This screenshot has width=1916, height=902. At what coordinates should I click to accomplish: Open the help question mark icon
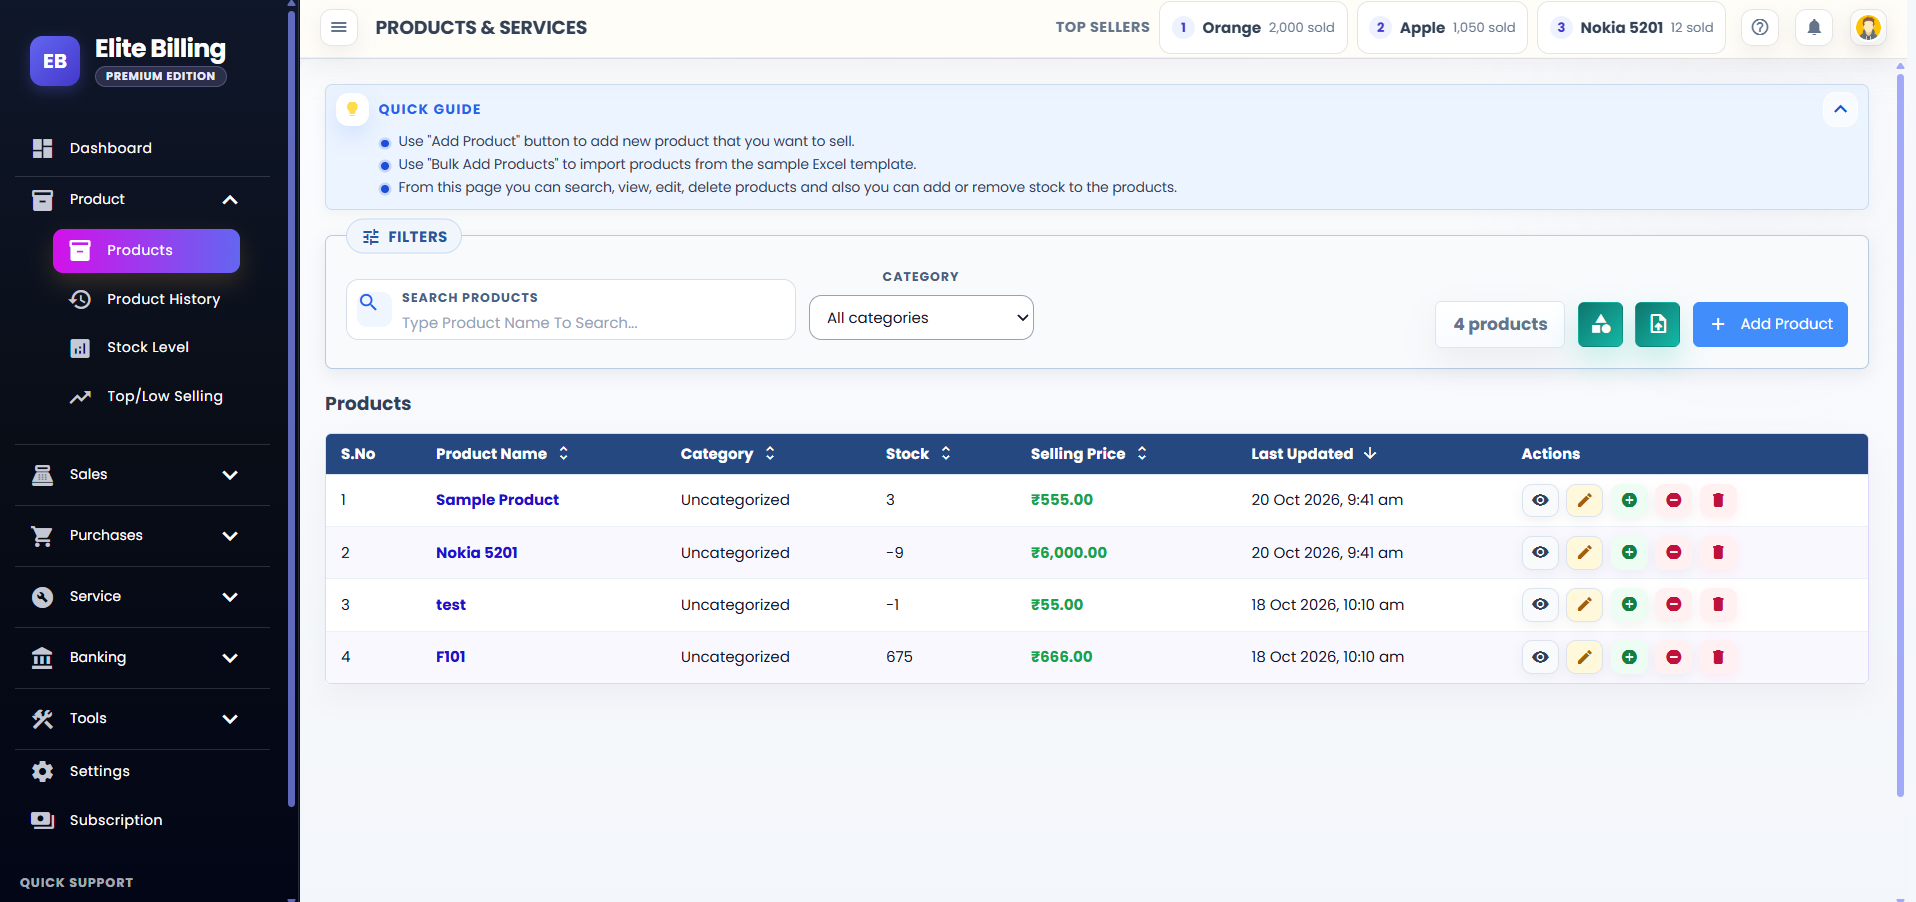click(x=1760, y=27)
